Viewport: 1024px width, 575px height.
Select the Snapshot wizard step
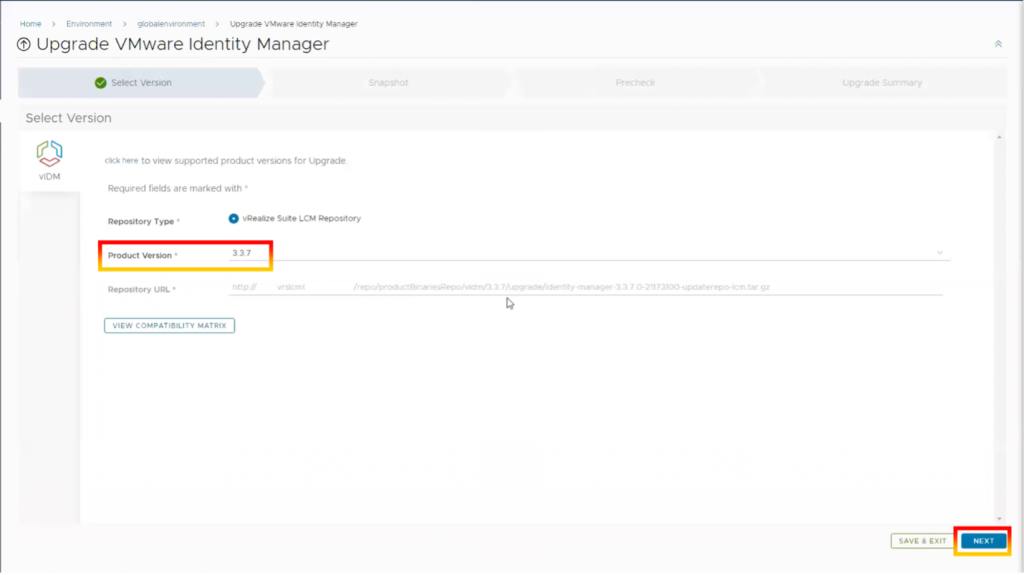pyautogui.click(x=388, y=83)
